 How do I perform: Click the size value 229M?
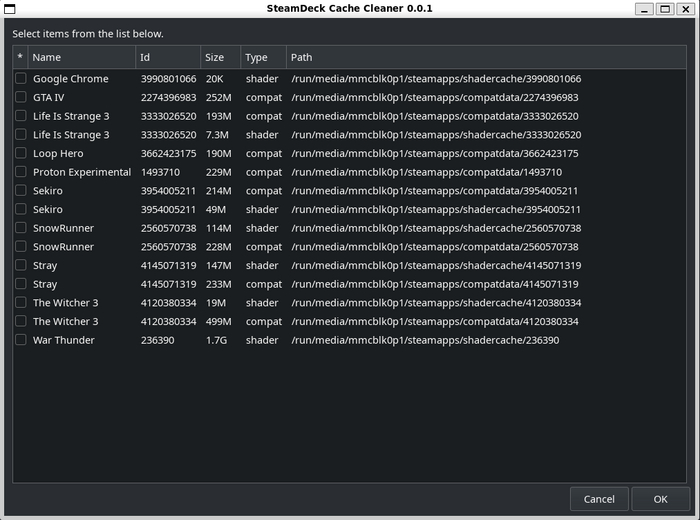(219, 172)
